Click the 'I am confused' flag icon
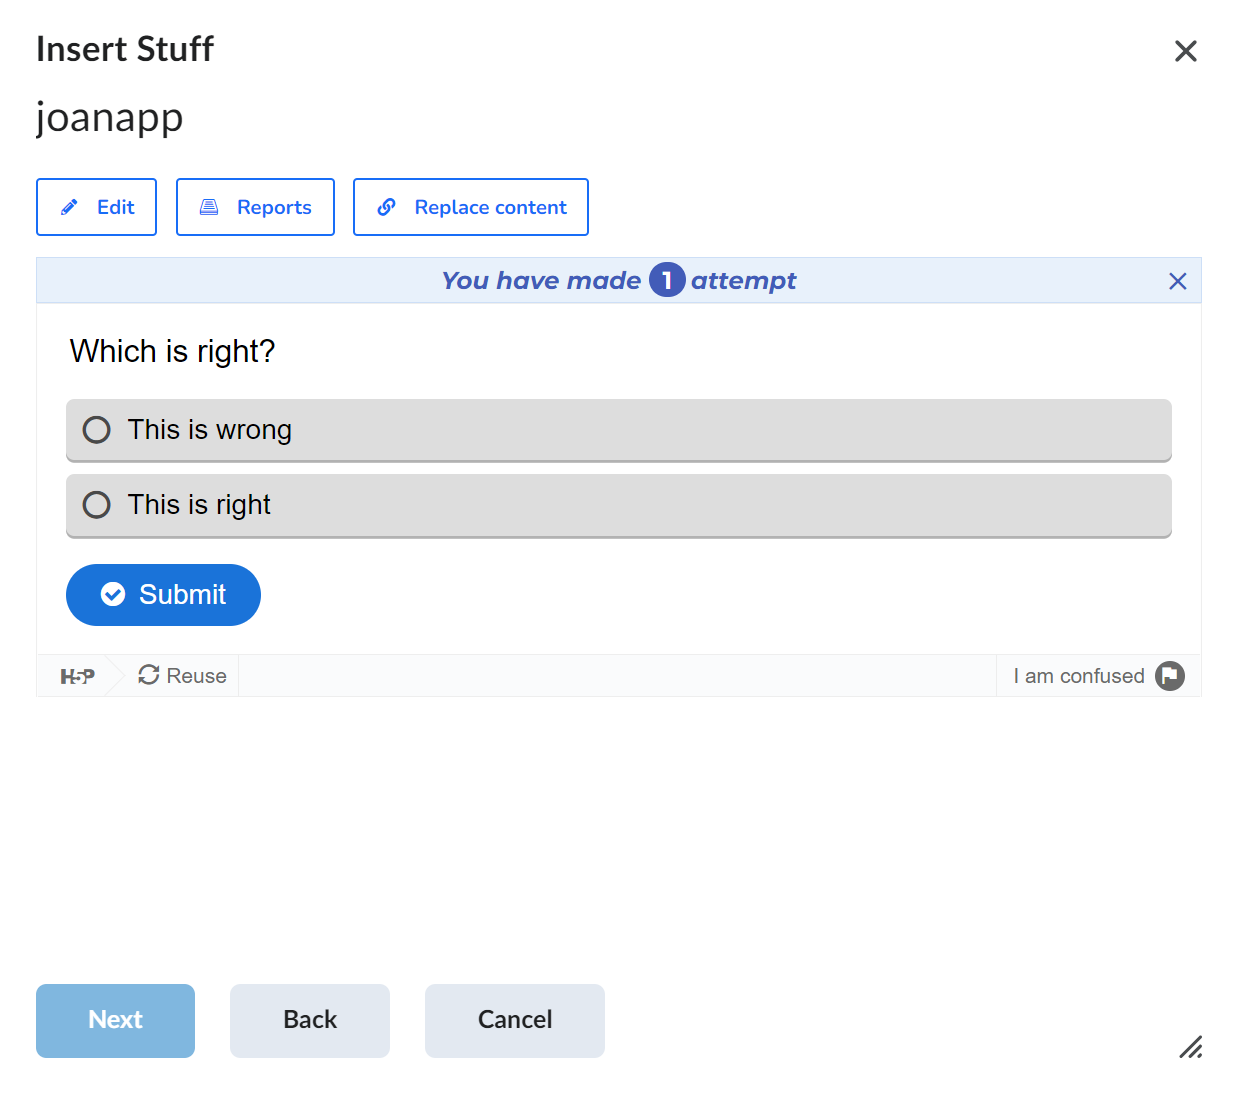The height and width of the screenshot is (1094, 1237). pos(1170,676)
